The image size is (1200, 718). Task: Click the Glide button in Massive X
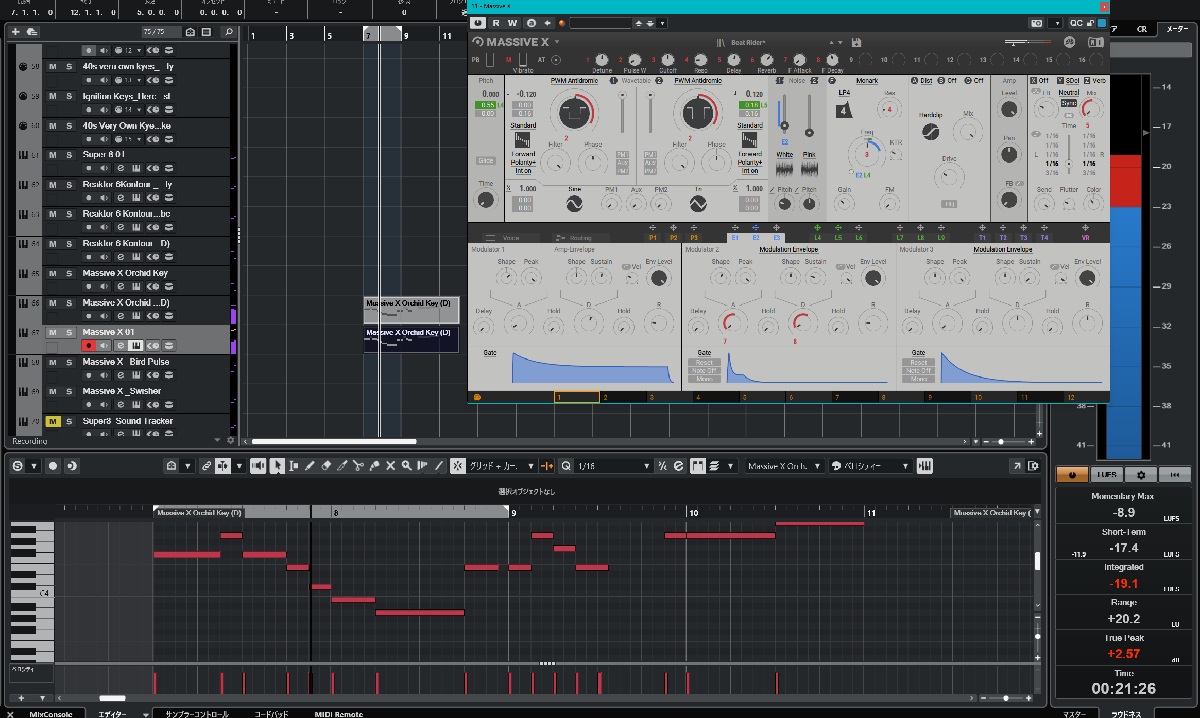[x=485, y=160]
